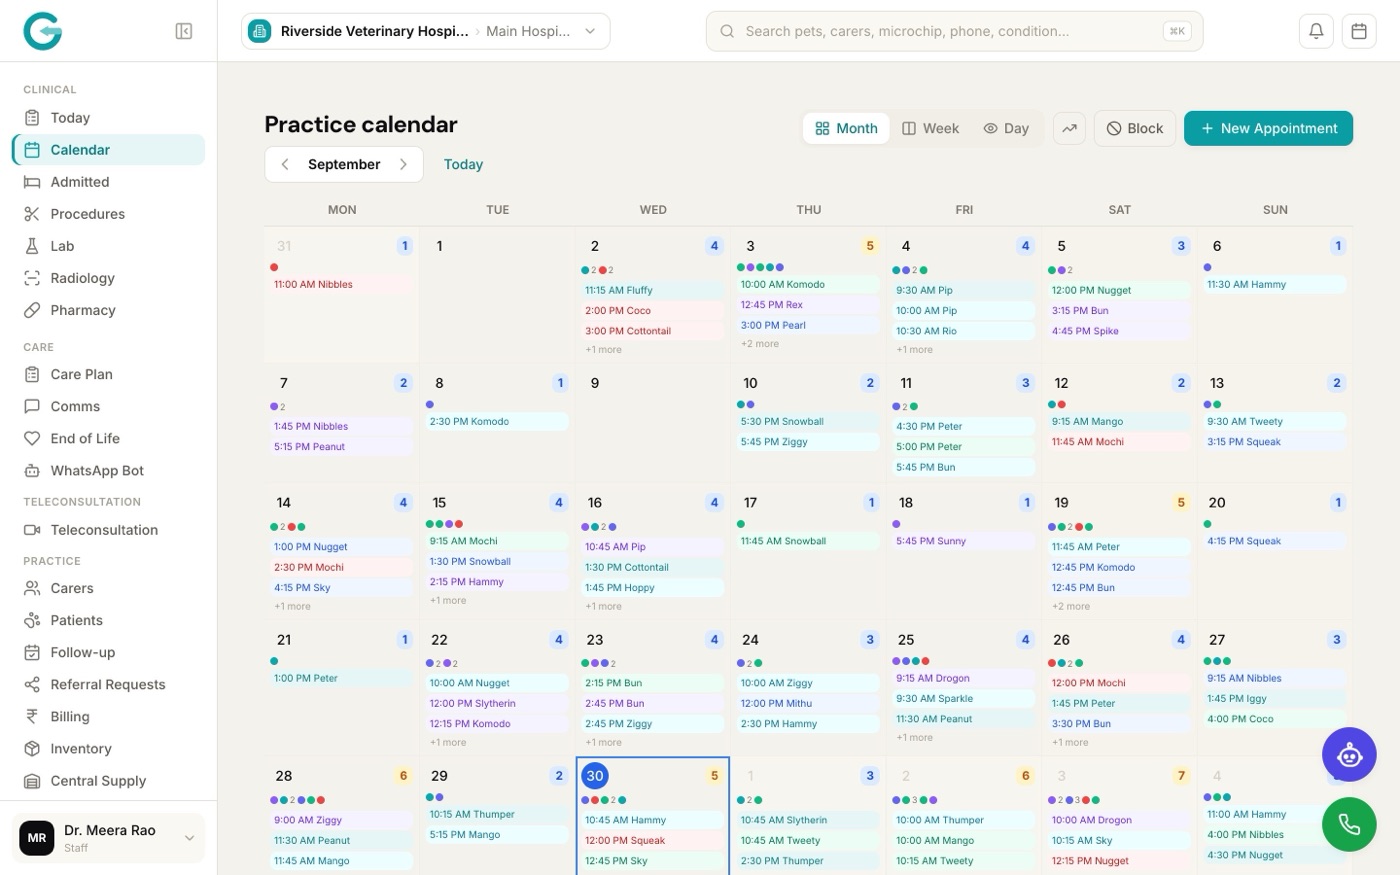Switch to Week view
Screen dimensions: 1400x875
930,128
